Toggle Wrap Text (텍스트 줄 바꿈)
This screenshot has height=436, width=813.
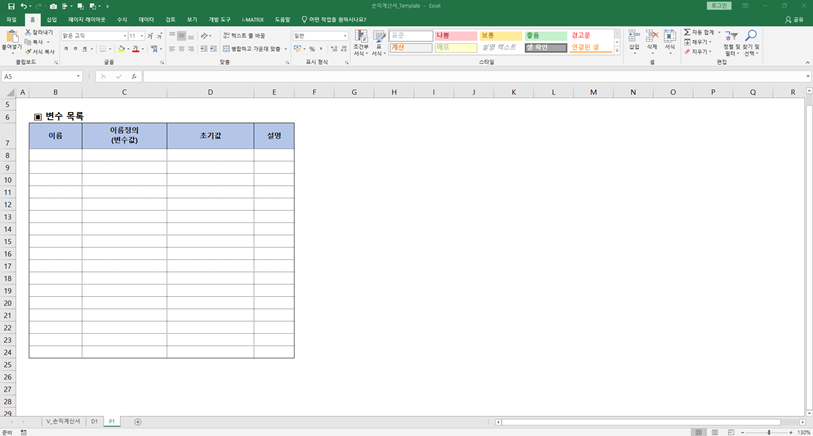pos(243,35)
